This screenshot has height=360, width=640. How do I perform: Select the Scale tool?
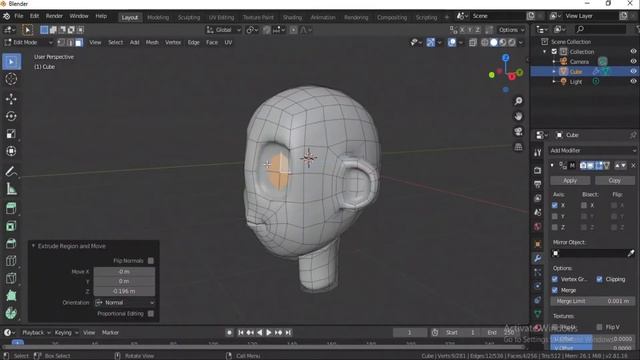(11, 134)
